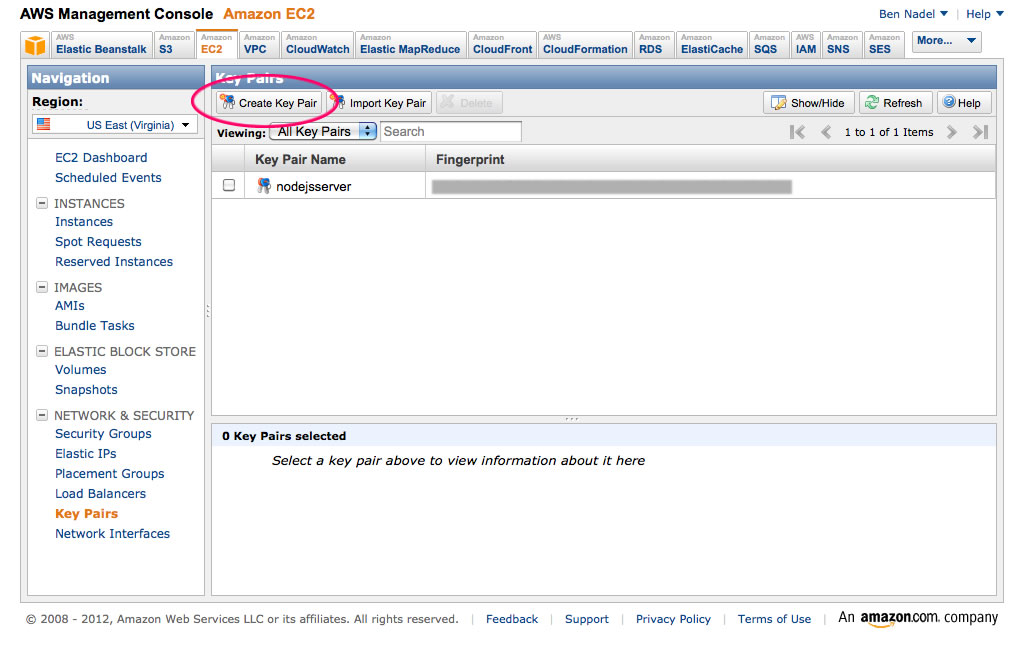Open Bundle Tasks link

pyautogui.click(x=95, y=326)
